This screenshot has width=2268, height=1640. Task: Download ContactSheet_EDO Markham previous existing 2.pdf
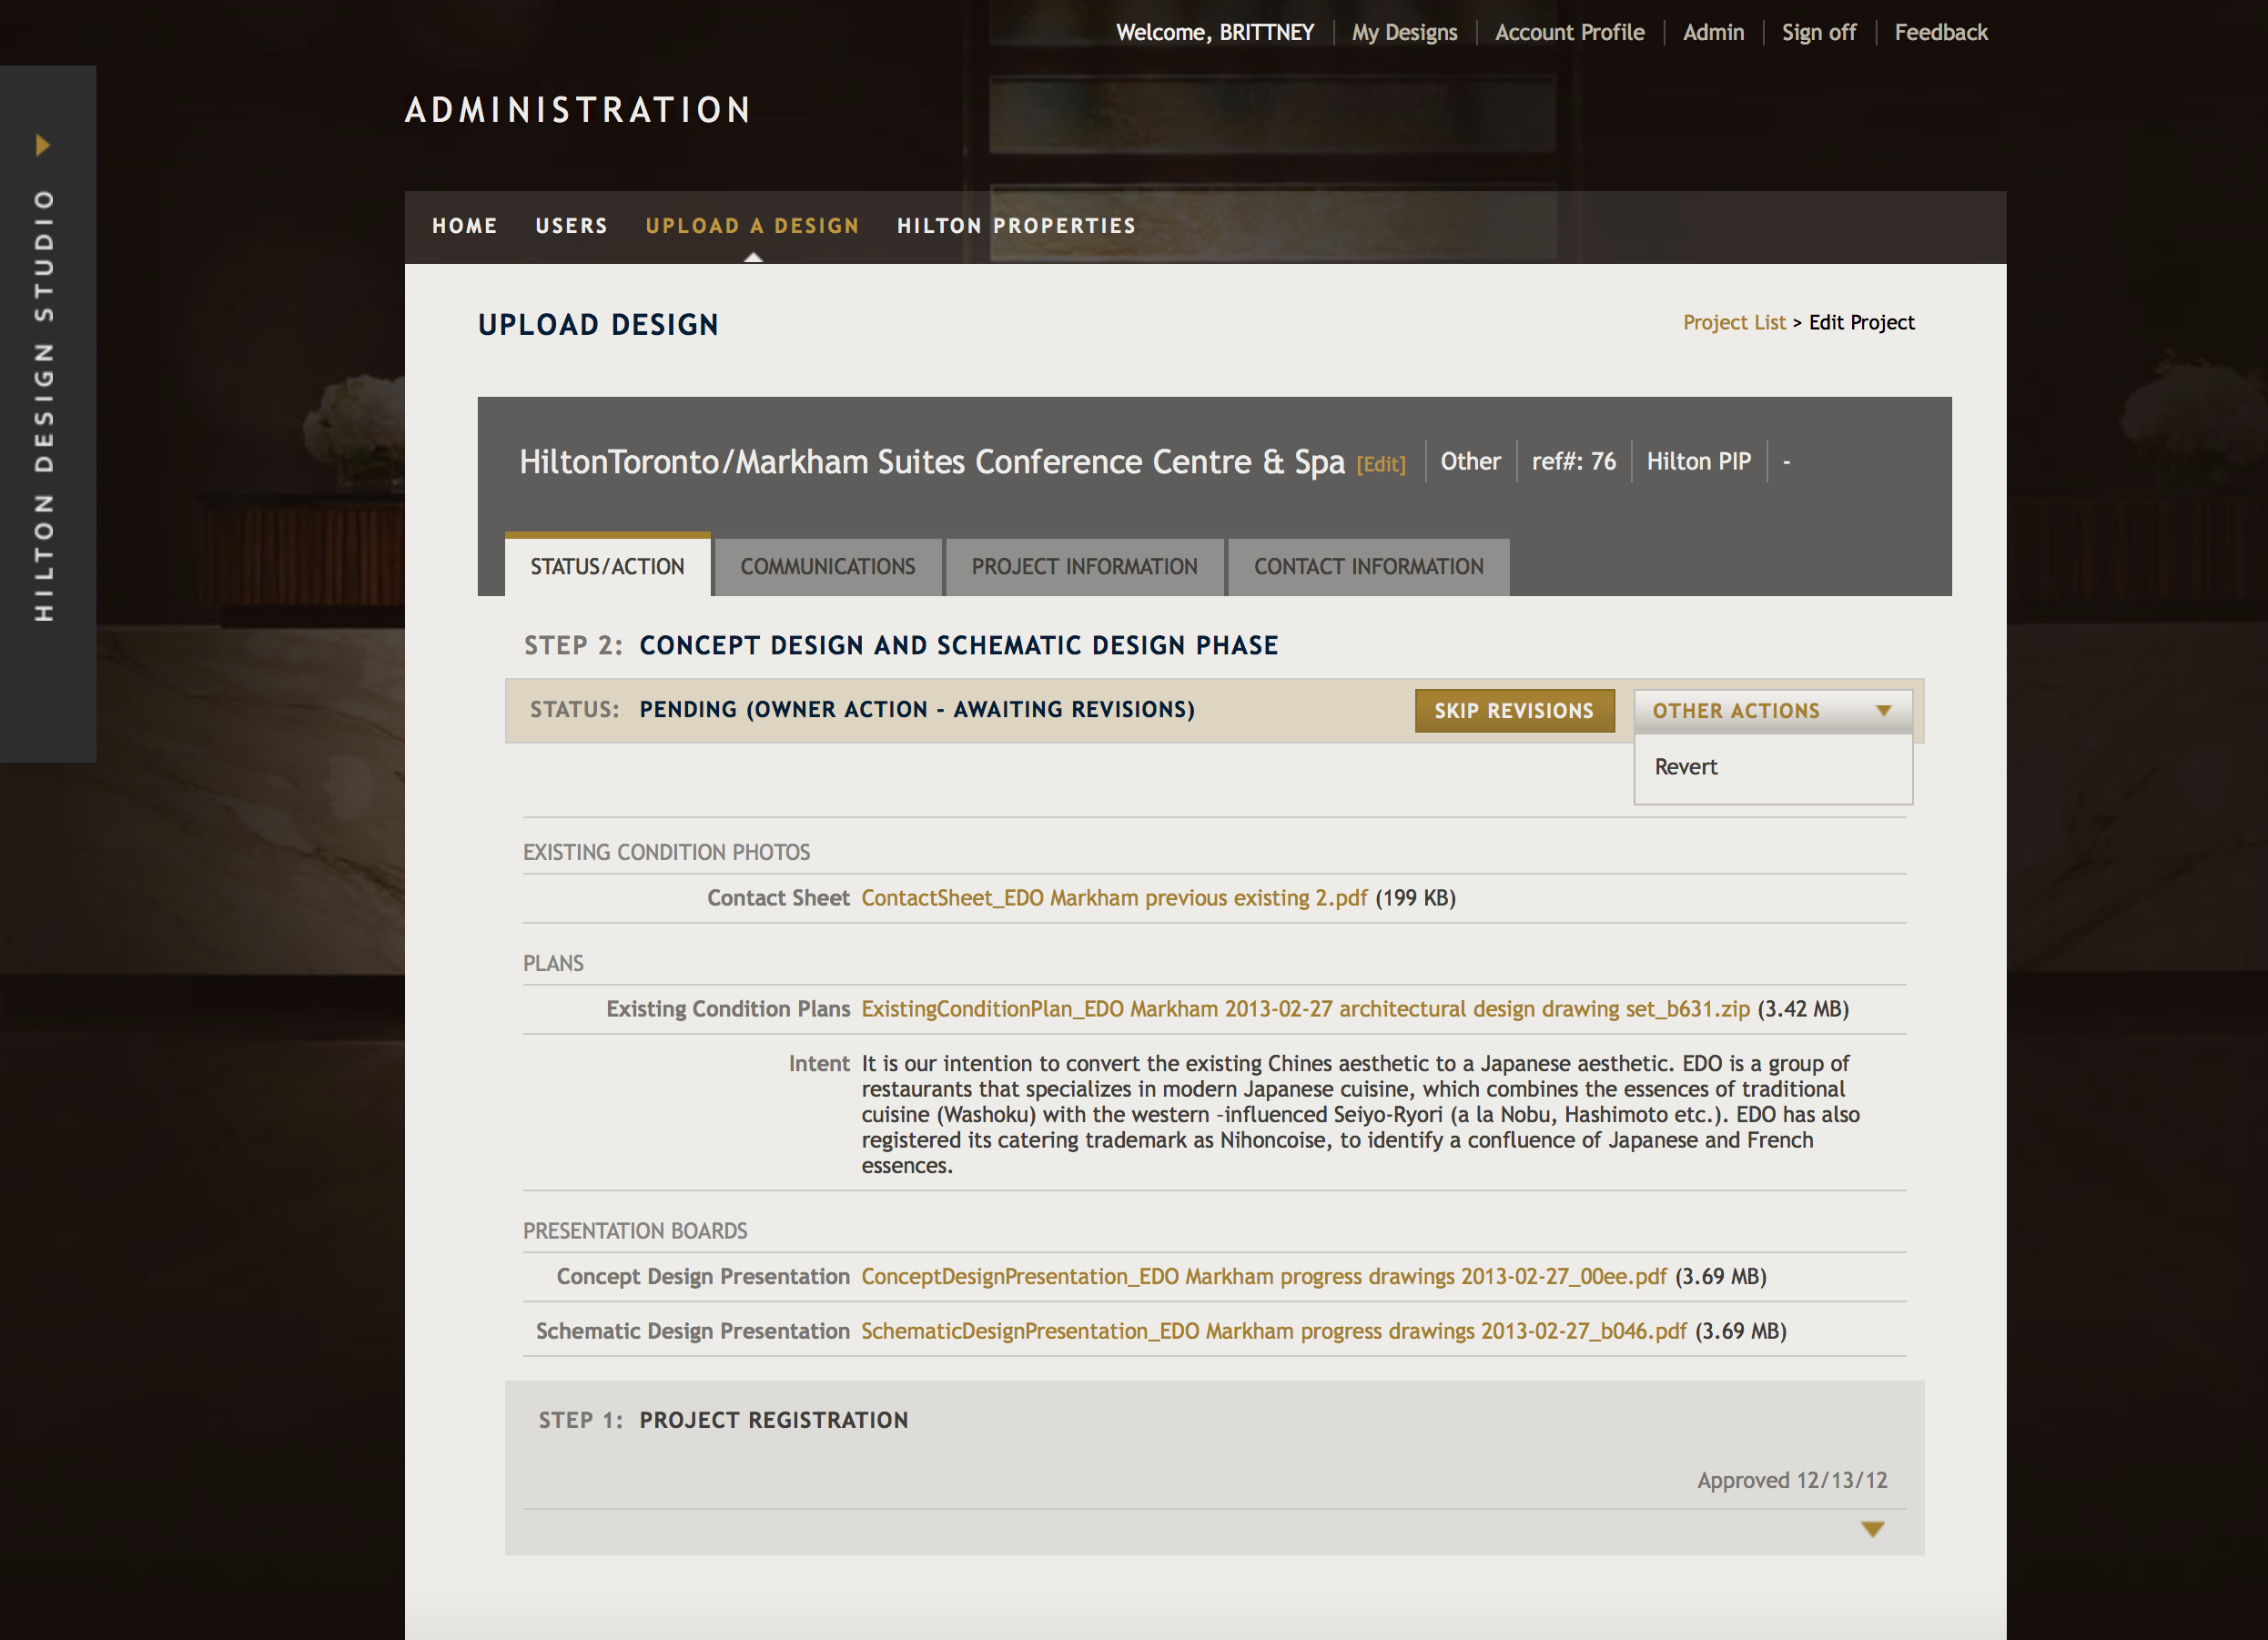(1114, 898)
